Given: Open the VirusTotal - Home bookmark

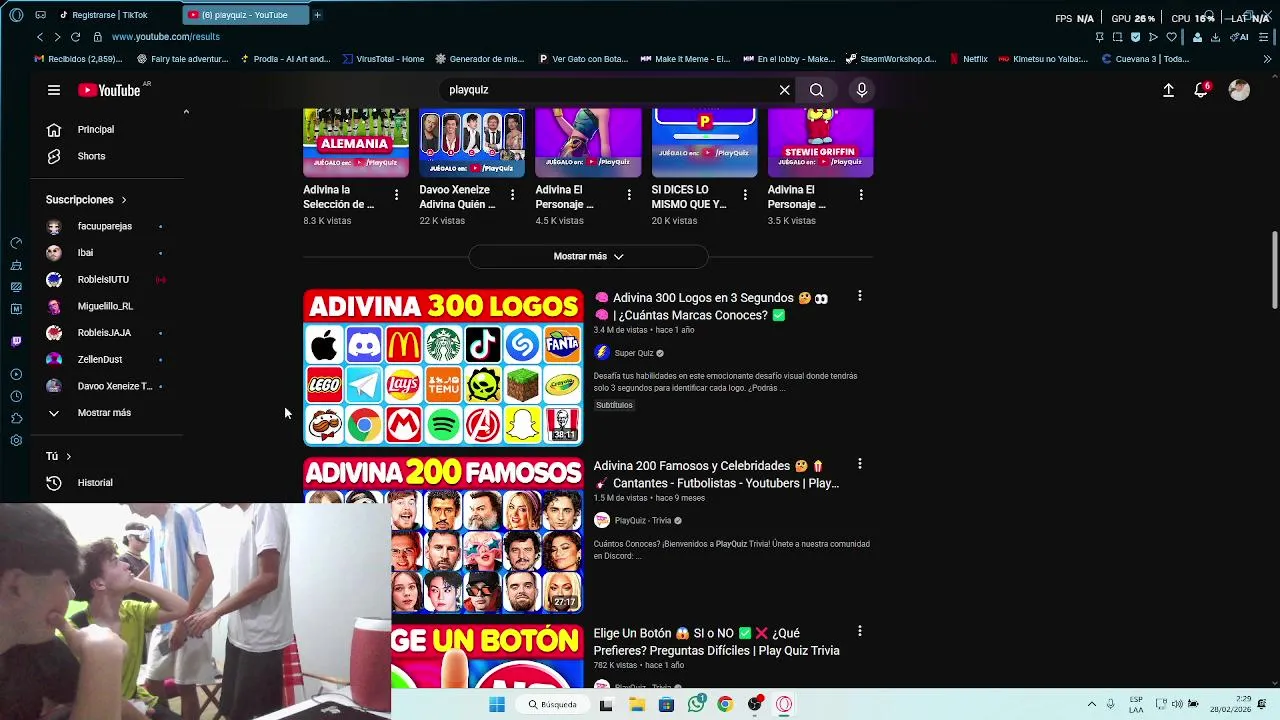Looking at the screenshot, I should [383, 59].
